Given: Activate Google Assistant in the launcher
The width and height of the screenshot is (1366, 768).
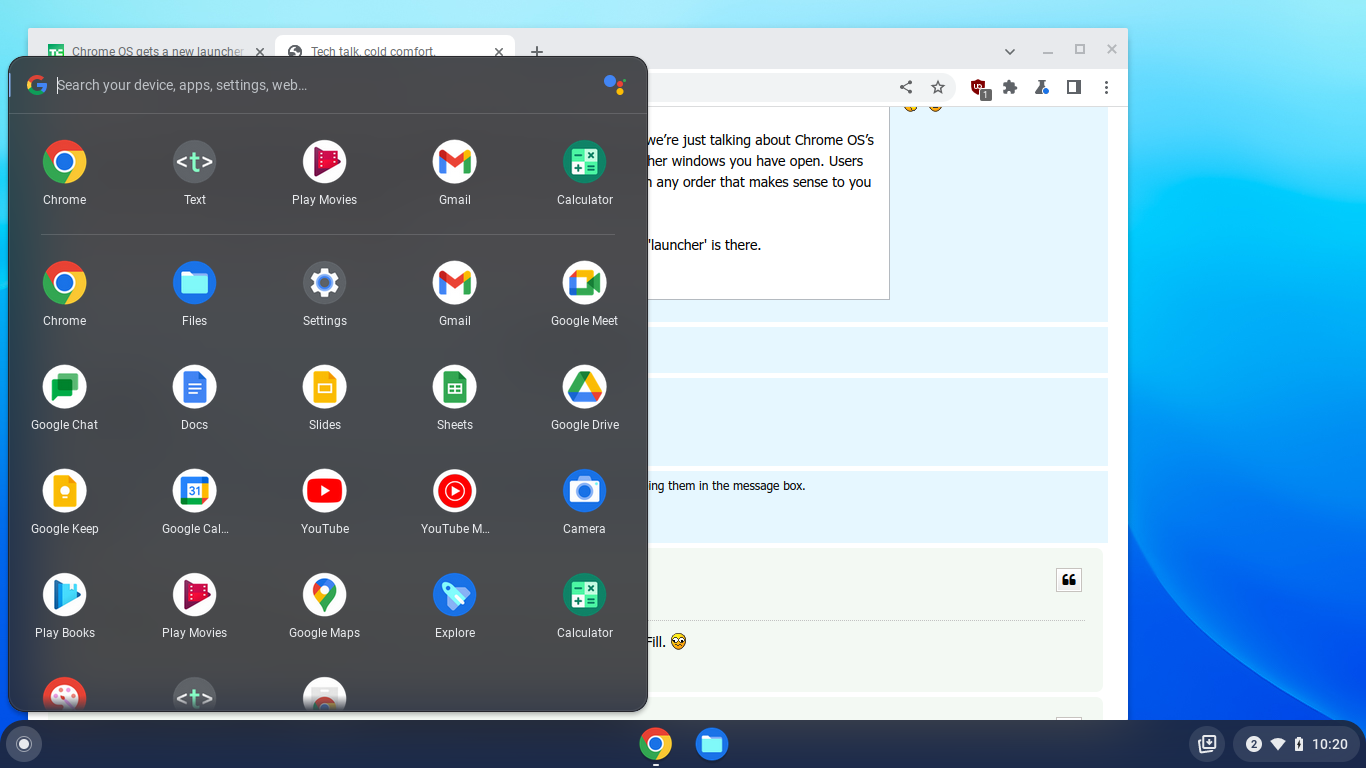Looking at the screenshot, I should coord(614,85).
